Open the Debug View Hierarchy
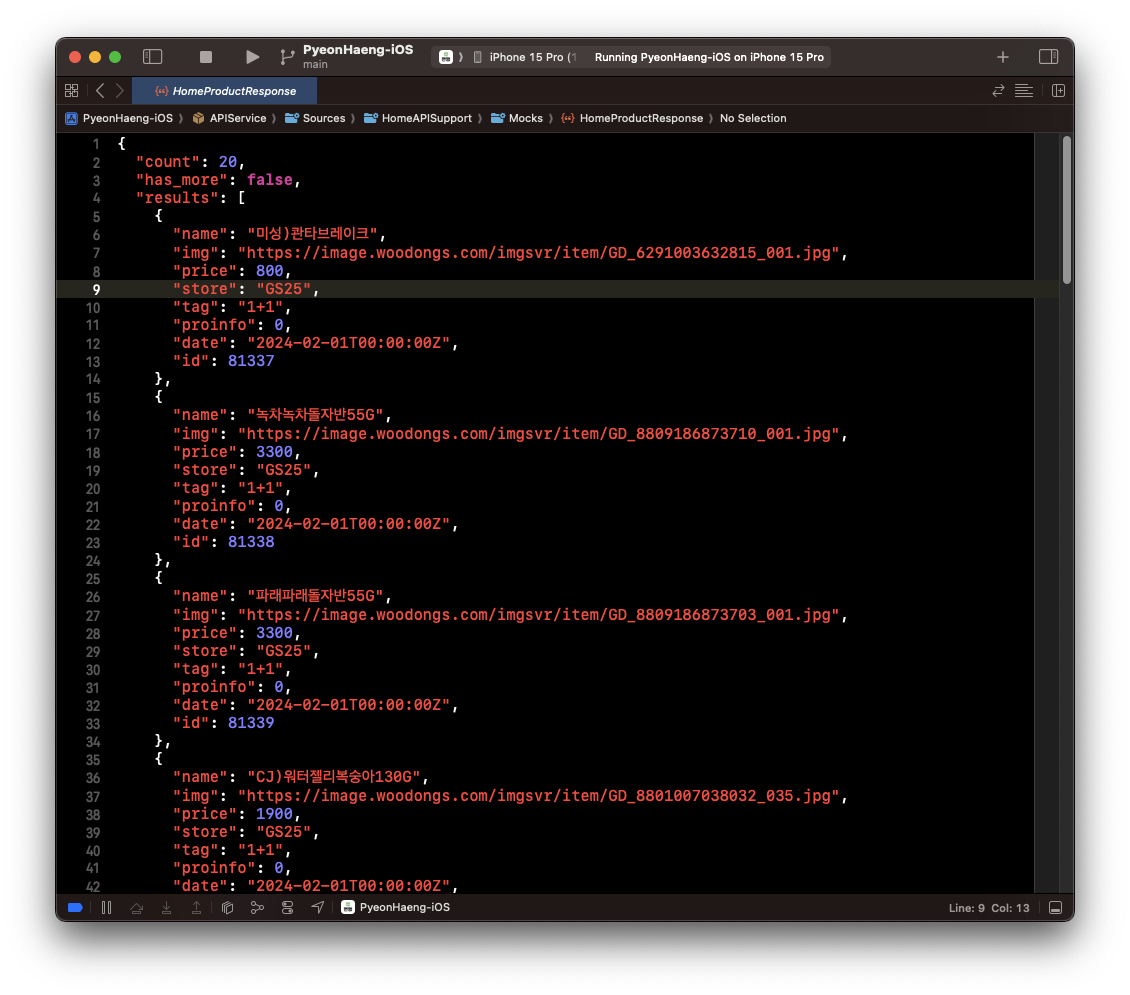1130x995 pixels. point(227,908)
